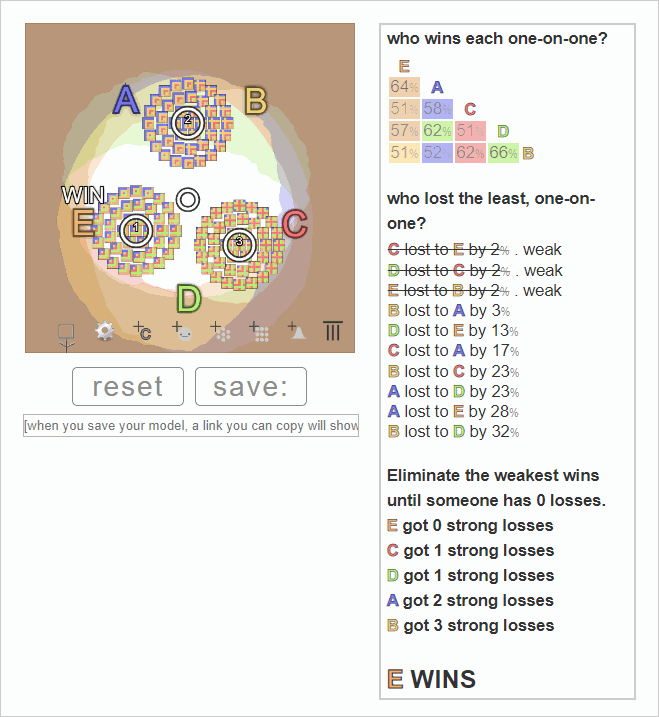Click voter group center numbered 3
Viewport: 659px width, 717px height.
pos(239,245)
